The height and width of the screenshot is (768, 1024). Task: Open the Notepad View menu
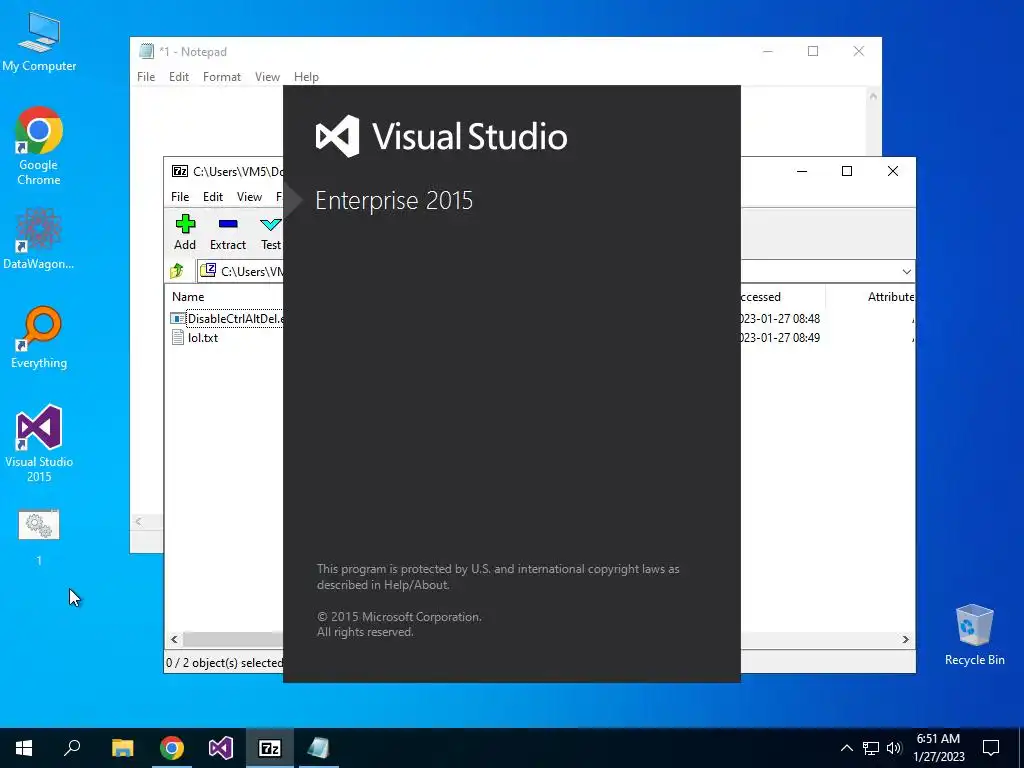pos(267,77)
